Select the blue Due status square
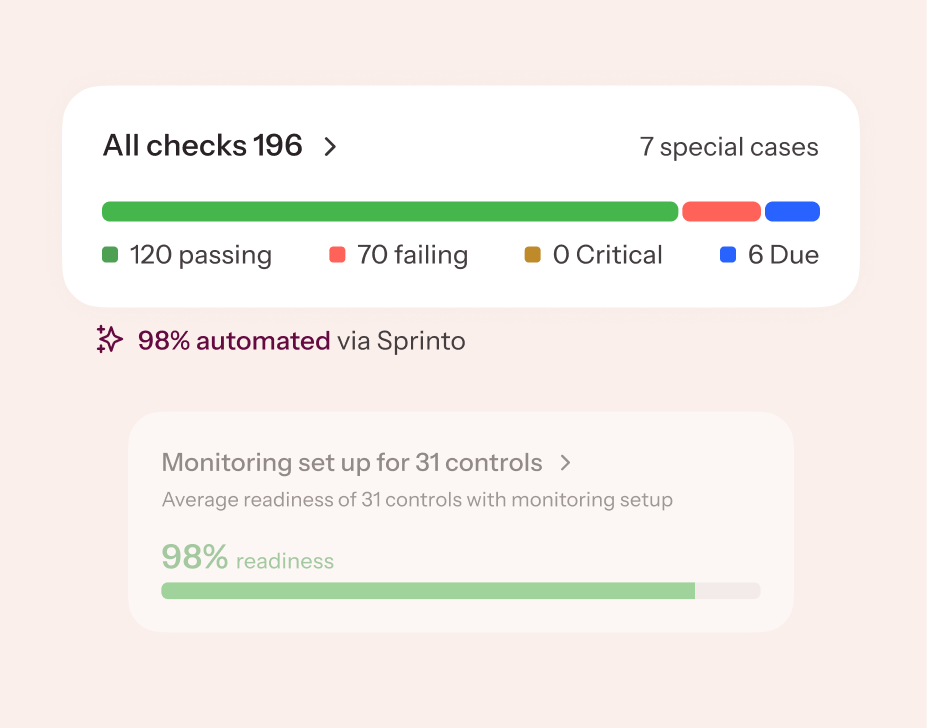Image resolution: width=927 pixels, height=728 pixels. click(x=727, y=254)
